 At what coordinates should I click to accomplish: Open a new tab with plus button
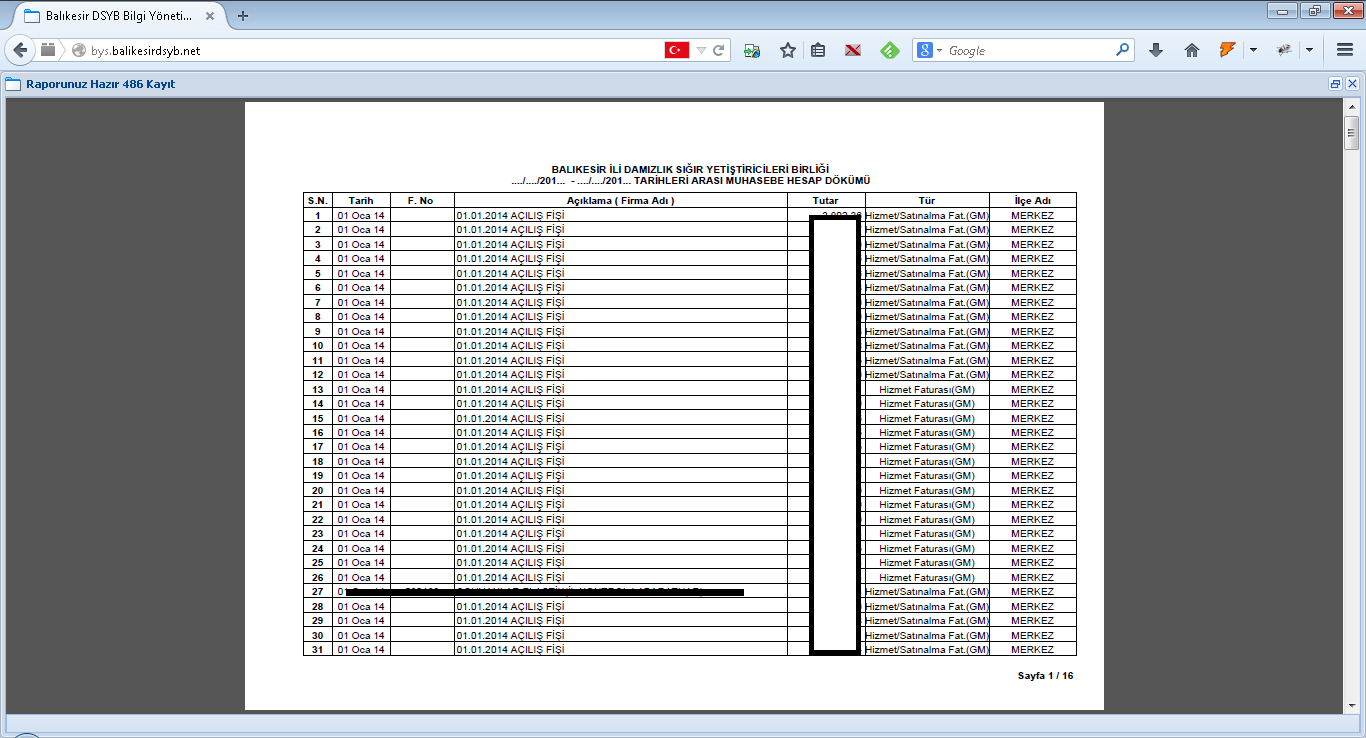coord(243,16)
